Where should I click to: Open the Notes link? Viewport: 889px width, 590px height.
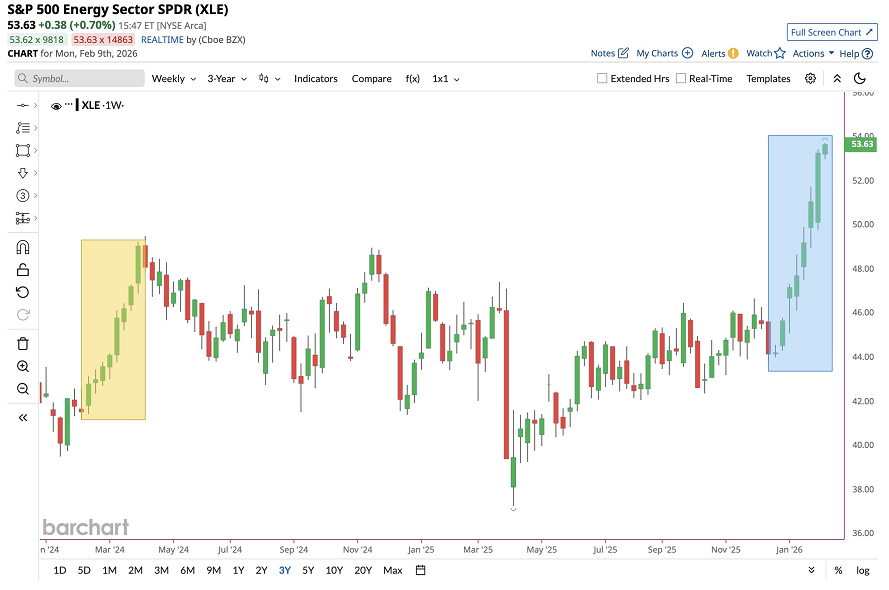click(x=603, y=53)
